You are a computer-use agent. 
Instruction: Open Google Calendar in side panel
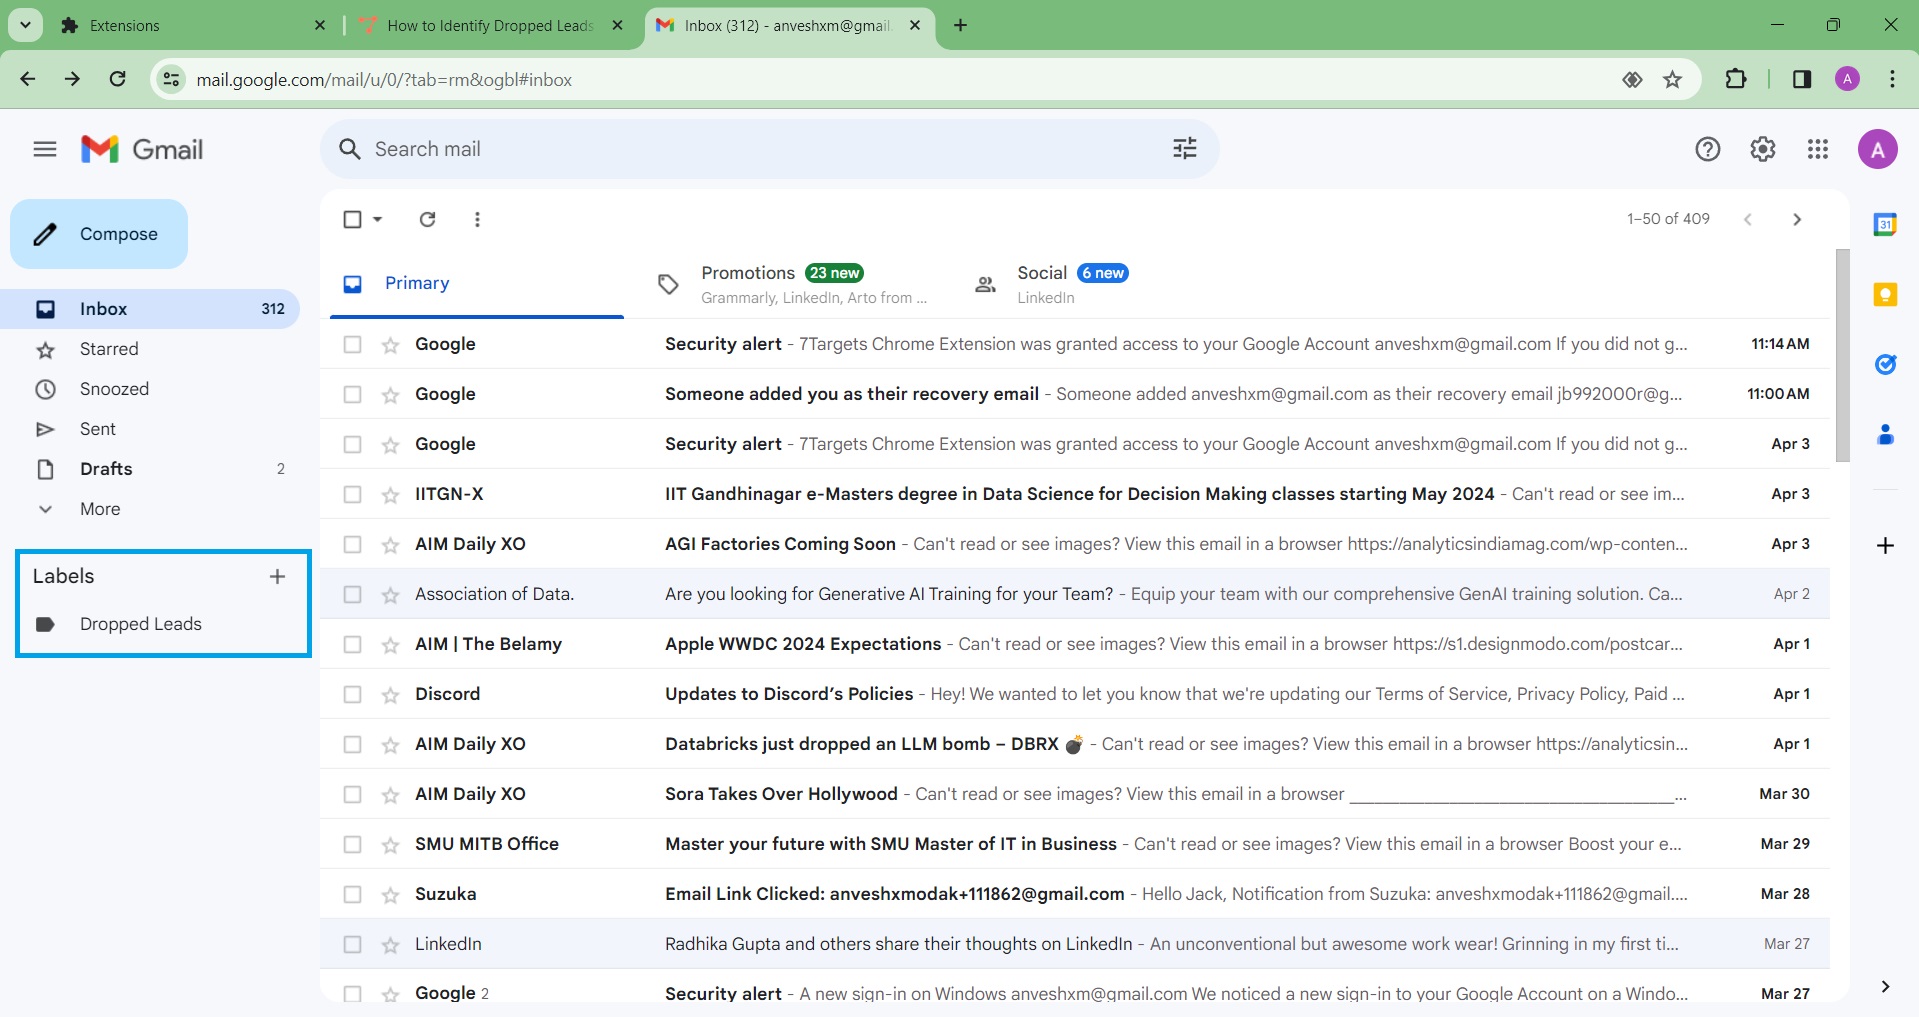pos(1885,225)
